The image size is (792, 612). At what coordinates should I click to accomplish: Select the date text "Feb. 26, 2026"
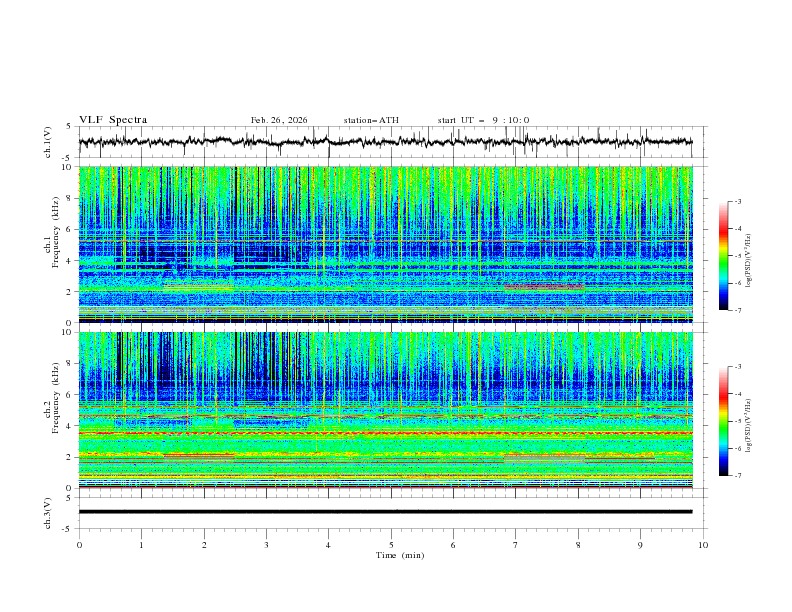(279, 120)
